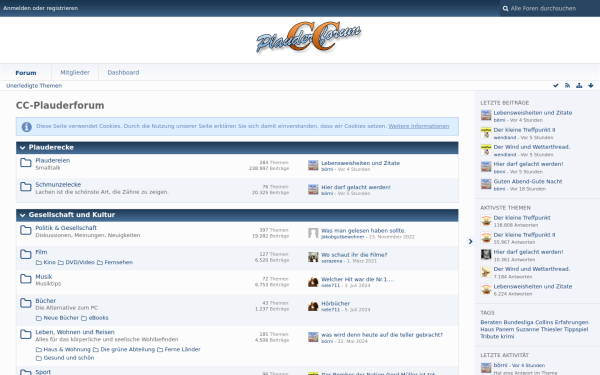This screenshot has height=375, width=600.
Task: Click info icon in cookie notice
Action: coord(26,127)
